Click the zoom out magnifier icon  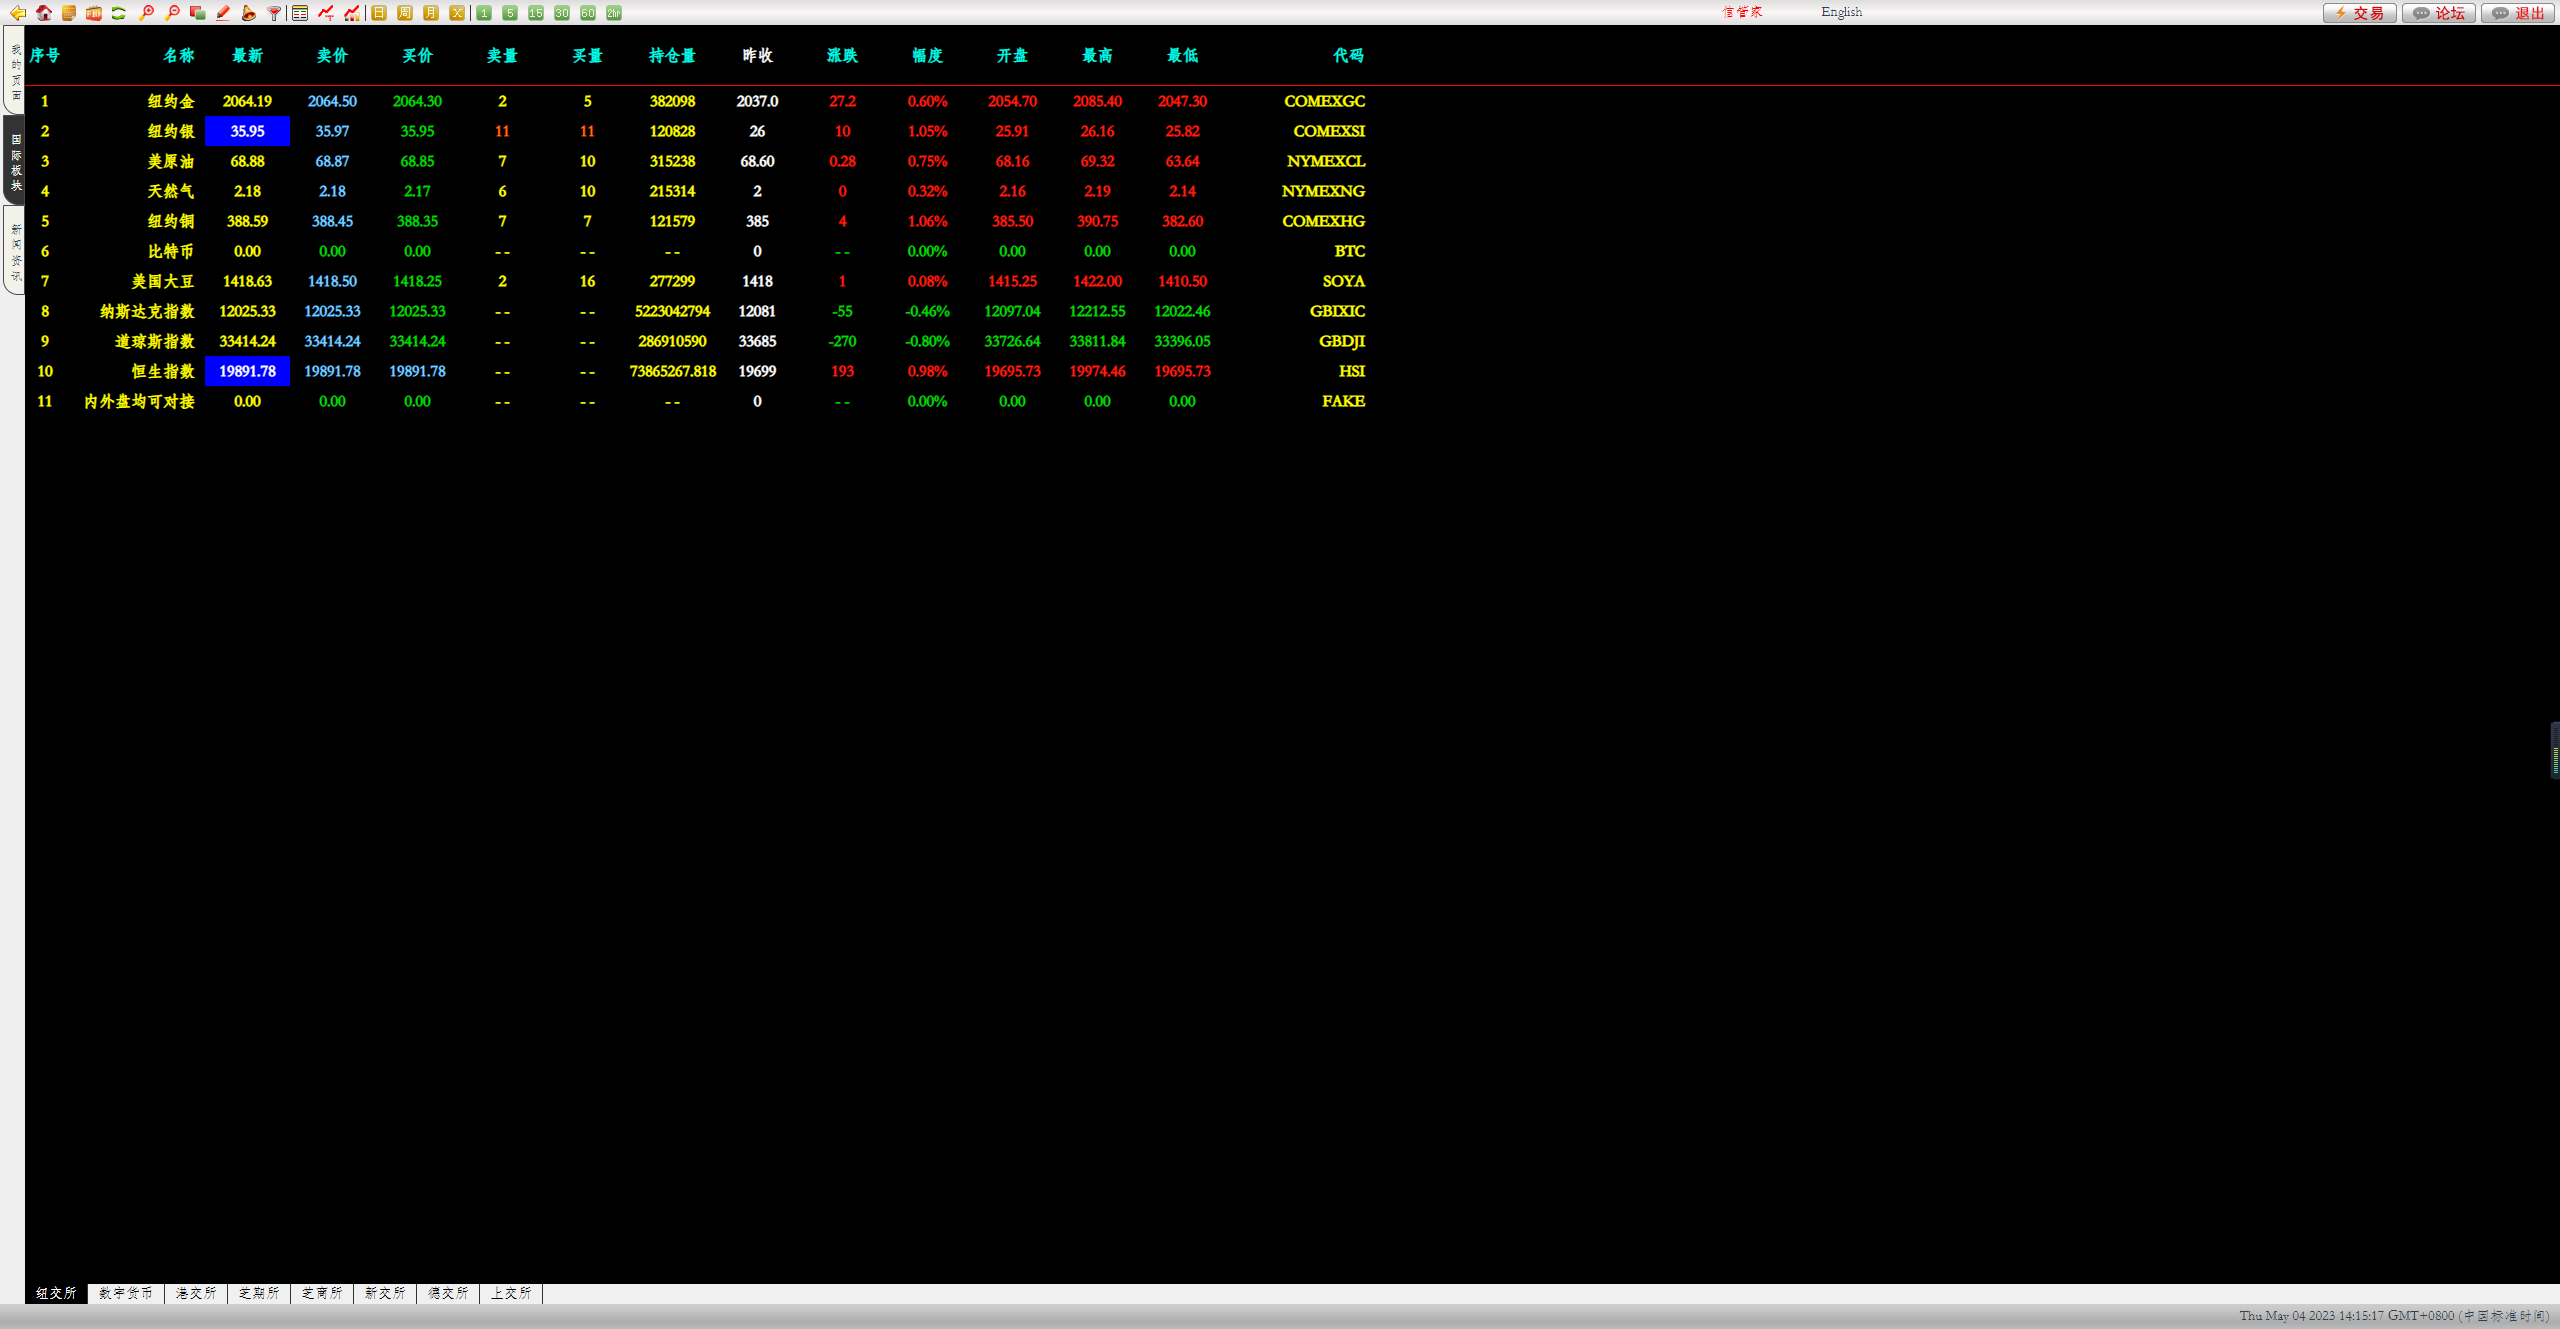172,13
